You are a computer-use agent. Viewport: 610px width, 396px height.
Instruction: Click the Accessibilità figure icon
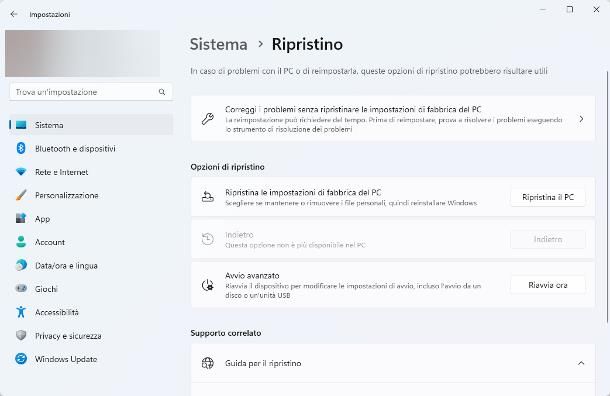(21, 312)
